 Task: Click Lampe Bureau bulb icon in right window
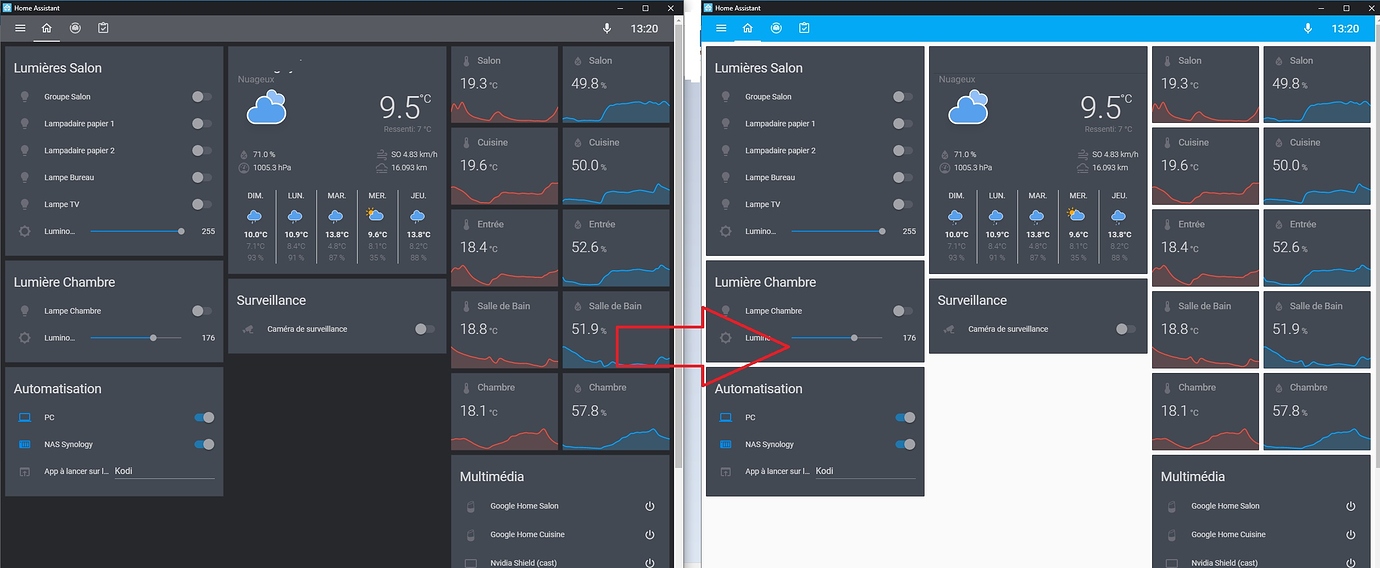(726, 177)
